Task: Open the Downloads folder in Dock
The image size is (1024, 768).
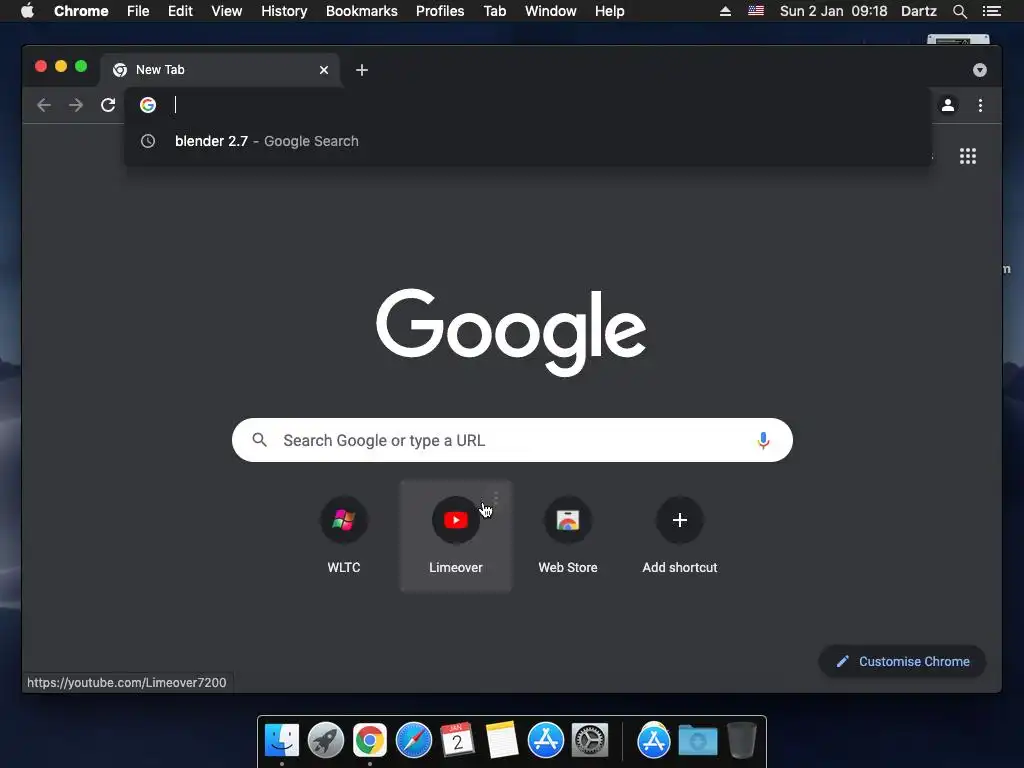Action: (697, 740)
